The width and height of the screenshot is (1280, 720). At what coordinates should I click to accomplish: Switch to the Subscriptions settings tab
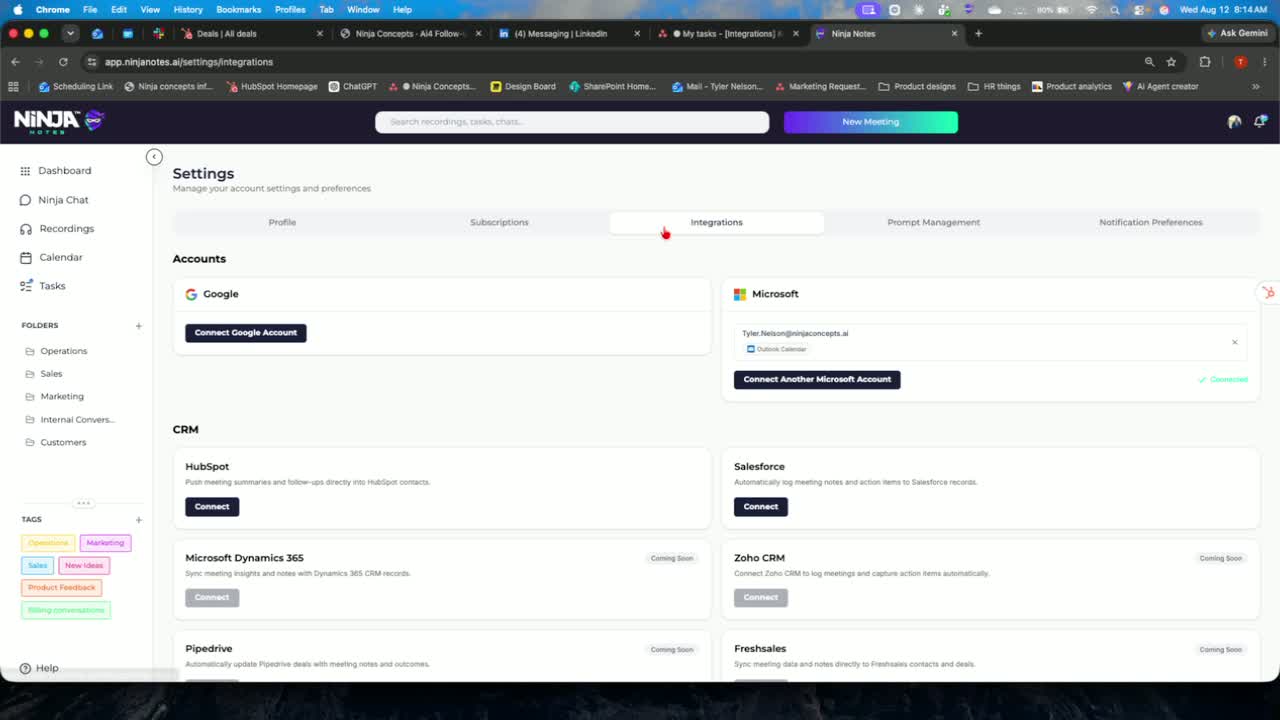click(x=499, y=222)
